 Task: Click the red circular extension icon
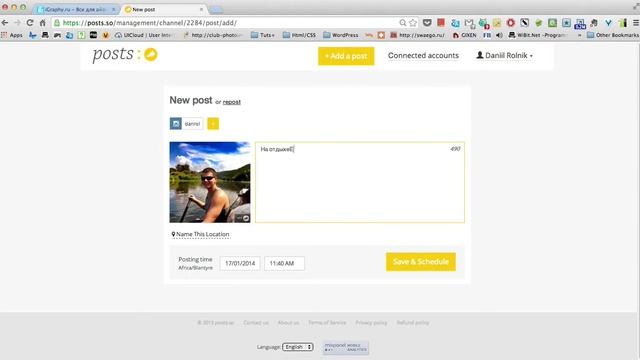[x=511, y=23]
